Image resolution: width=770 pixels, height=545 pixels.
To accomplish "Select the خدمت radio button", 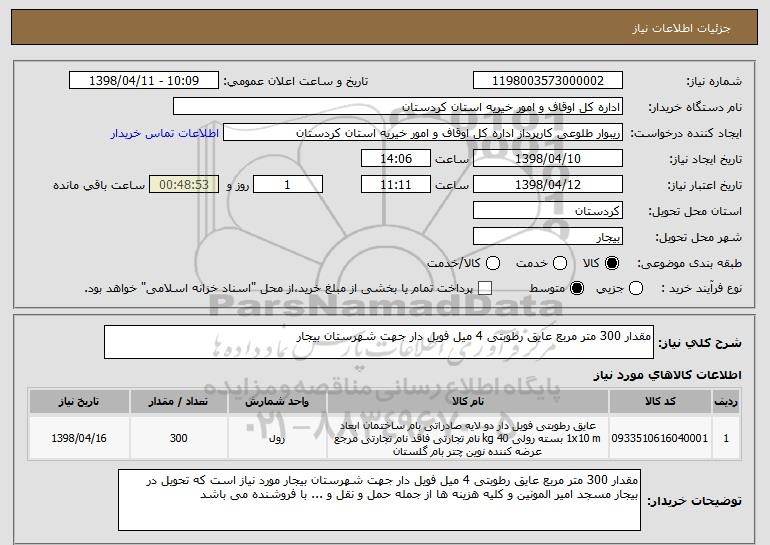I will (560, 263).
